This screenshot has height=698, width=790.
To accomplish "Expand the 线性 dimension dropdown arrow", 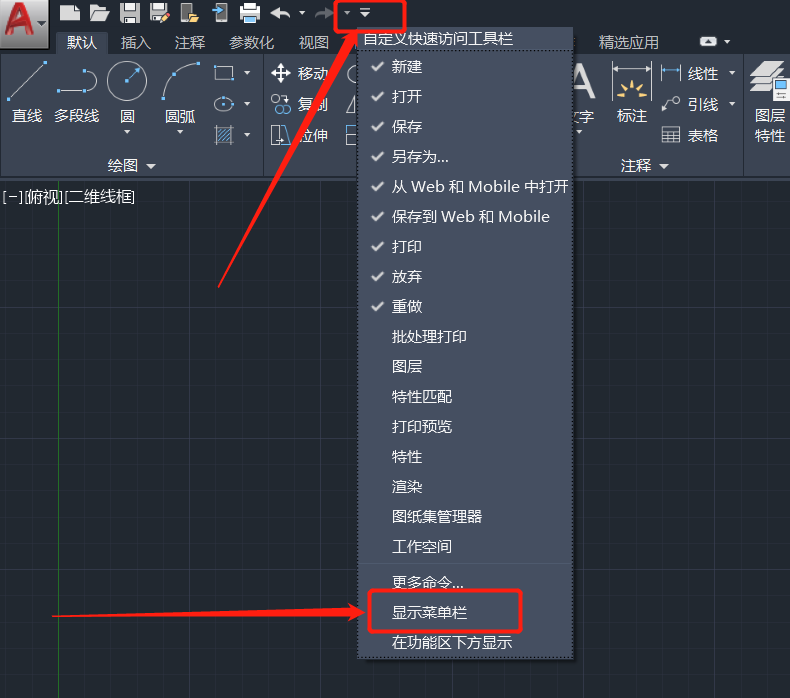I will tap(732, 74).
